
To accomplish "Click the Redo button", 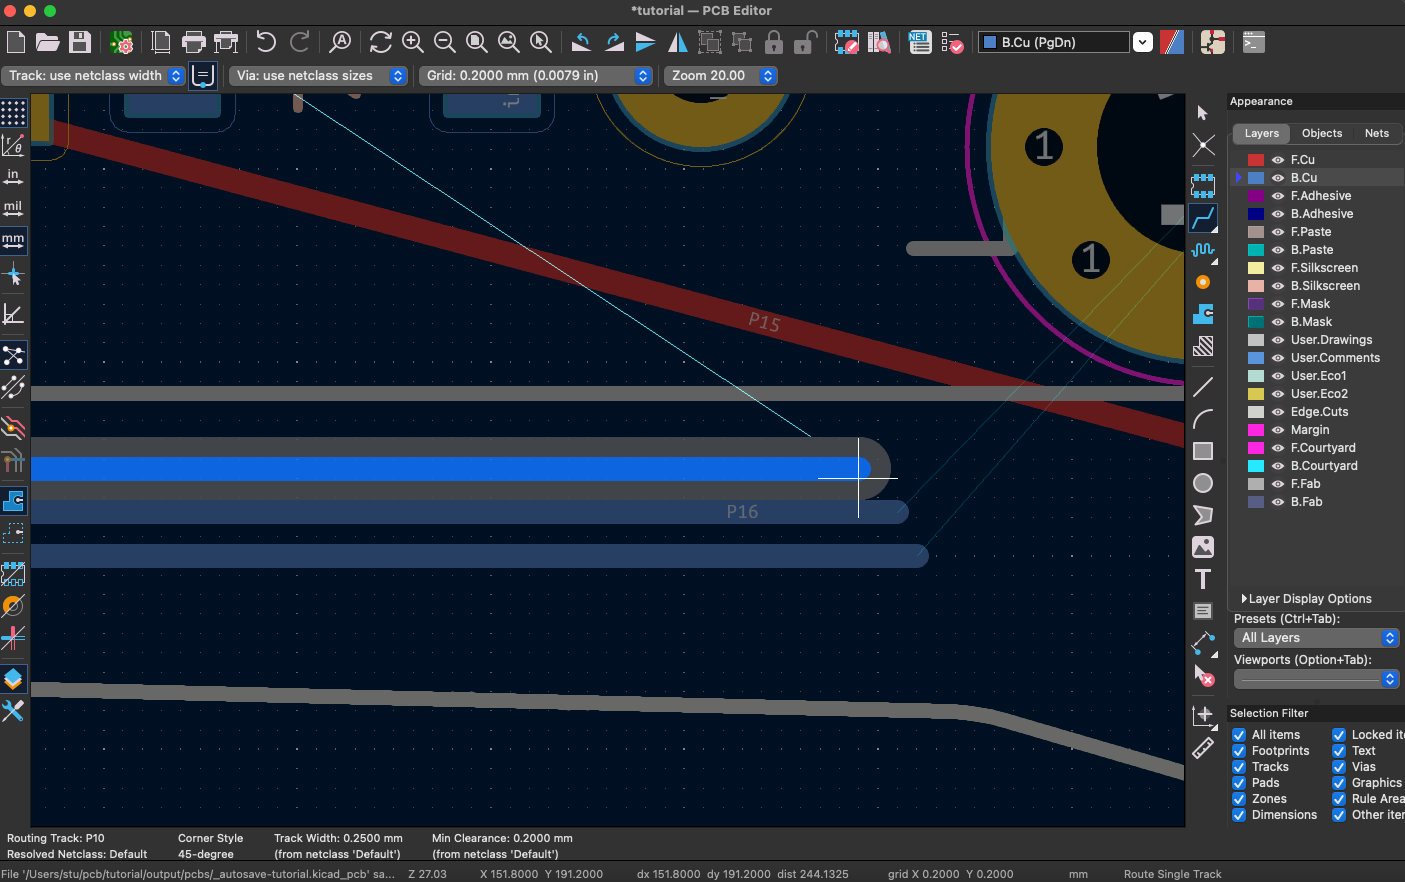I will point(299,42).
